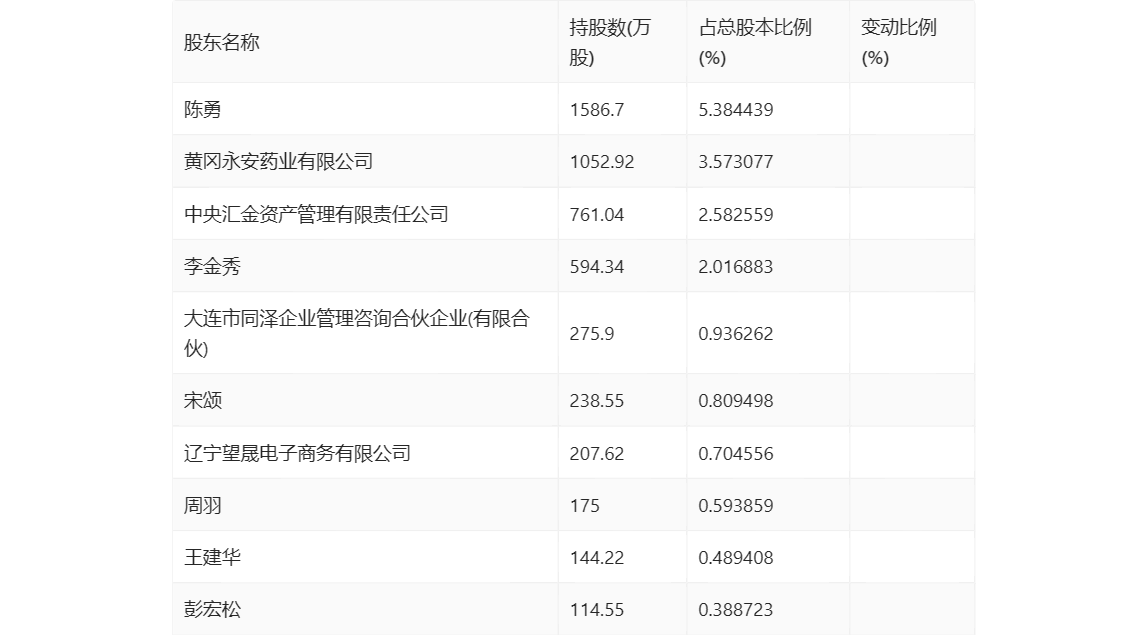Select shareholder name 李金秀
1148x635 pixels.
pyautogui.click(x=212, y=266)
